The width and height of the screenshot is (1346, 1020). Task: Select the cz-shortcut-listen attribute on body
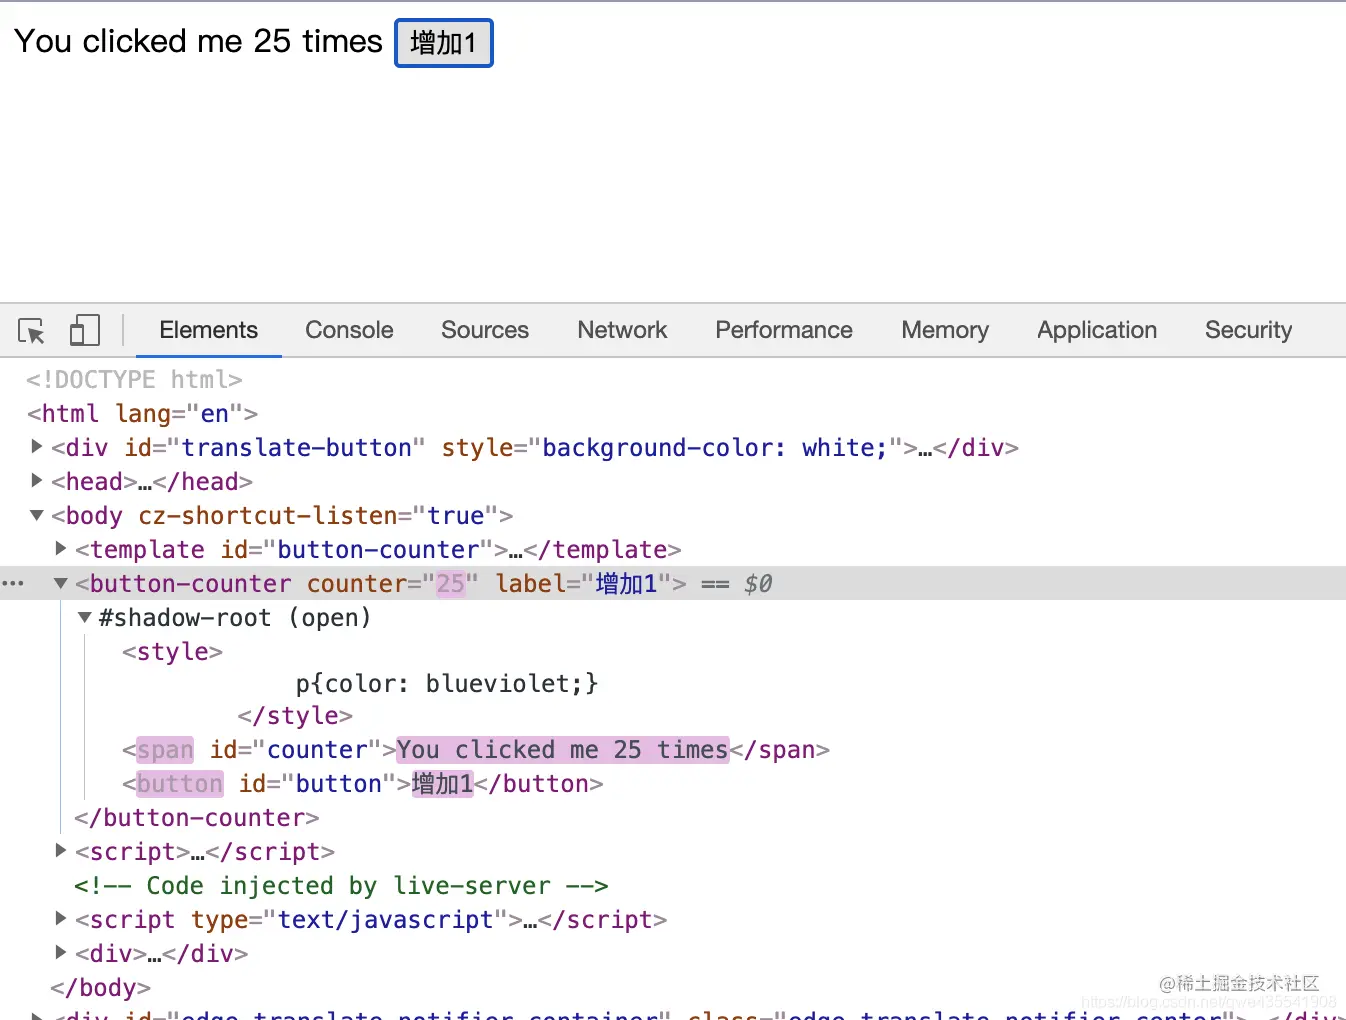coord(318,516)
